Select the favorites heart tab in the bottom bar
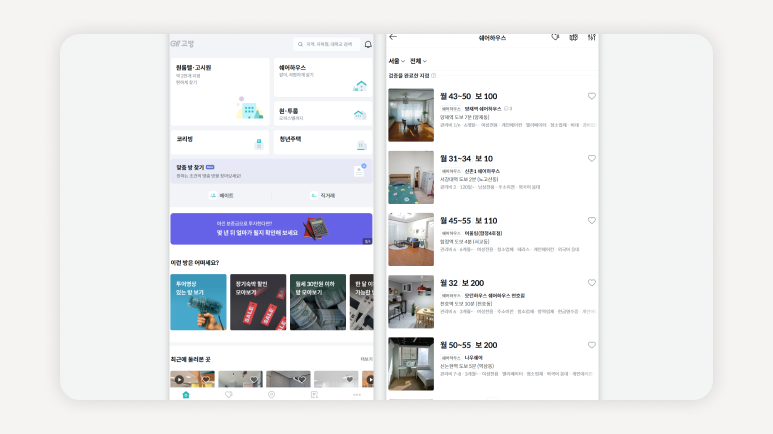The image size is (773, 434). coord(228,395)
